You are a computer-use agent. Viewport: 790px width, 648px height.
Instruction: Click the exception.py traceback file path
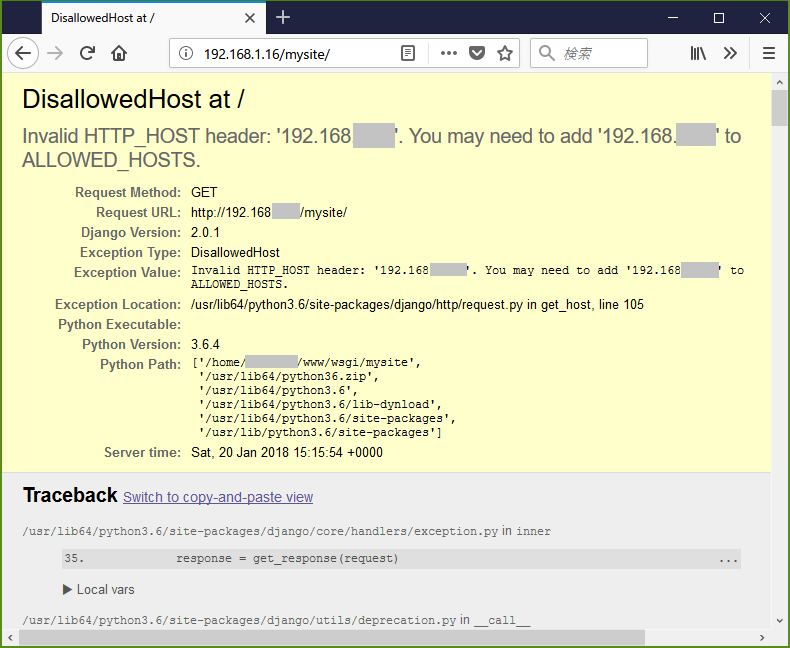(260, 531)
